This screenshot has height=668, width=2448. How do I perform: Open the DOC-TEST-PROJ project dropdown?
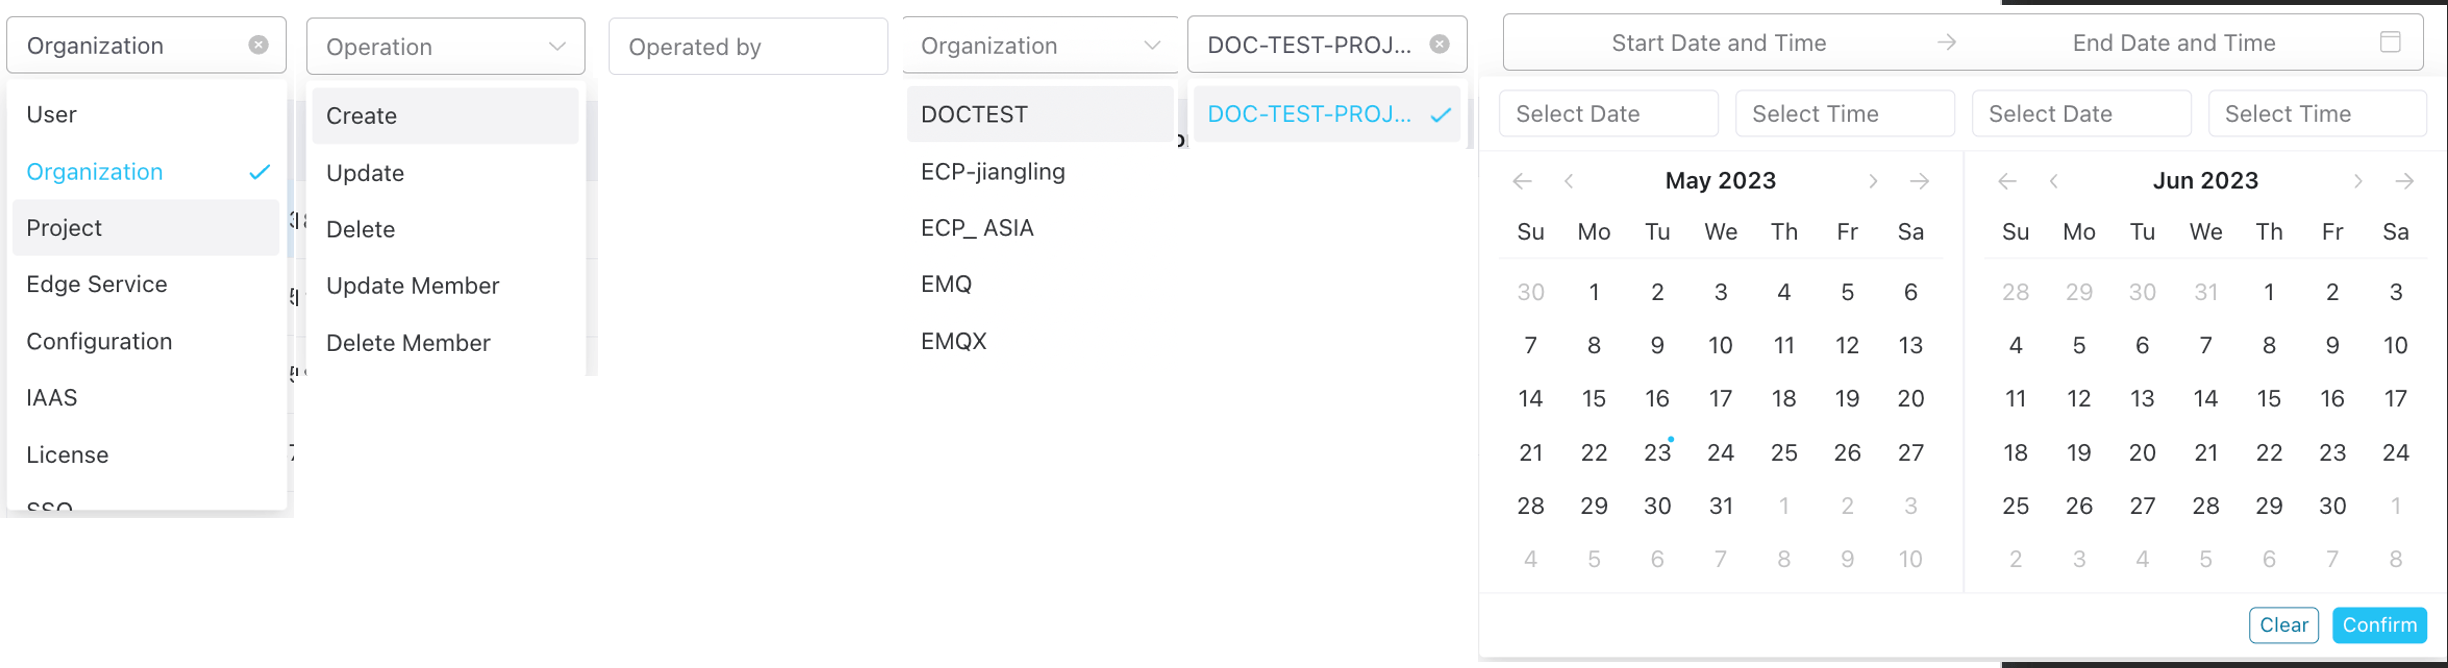(1309, 45)
